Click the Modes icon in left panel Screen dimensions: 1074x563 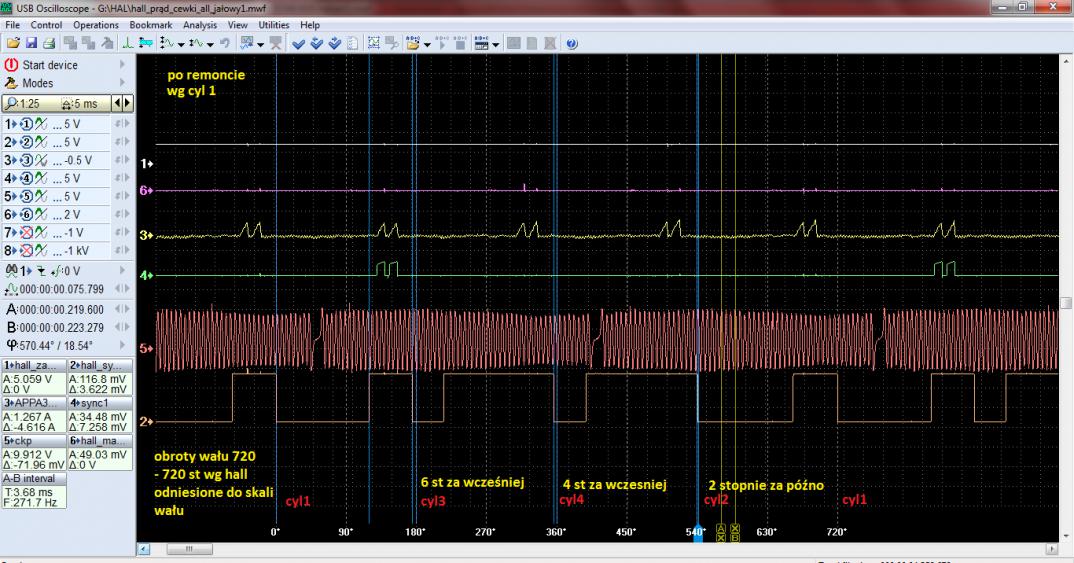coord(12,84)
